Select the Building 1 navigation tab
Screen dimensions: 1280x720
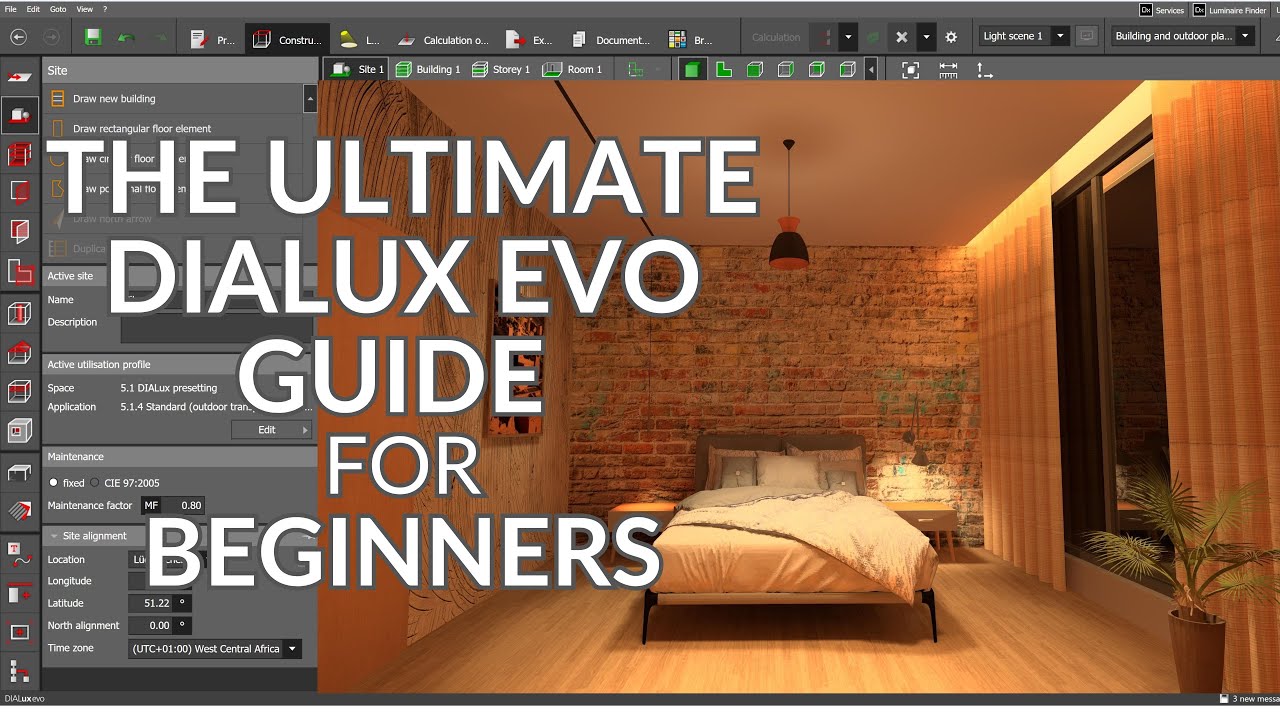428,69
